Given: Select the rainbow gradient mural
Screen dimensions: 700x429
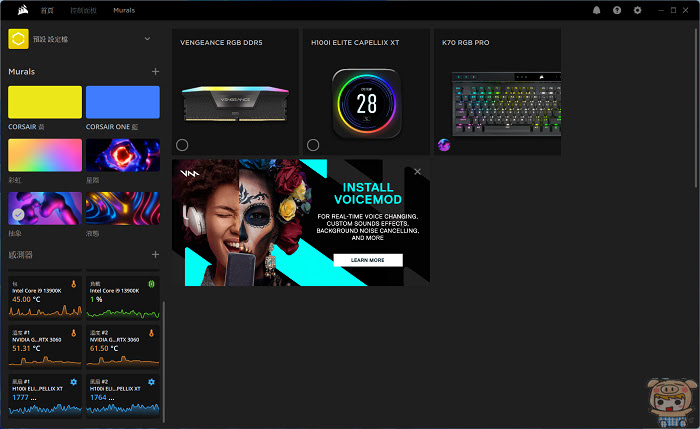Looking at the screenshot, I should [x=45, y=155].
